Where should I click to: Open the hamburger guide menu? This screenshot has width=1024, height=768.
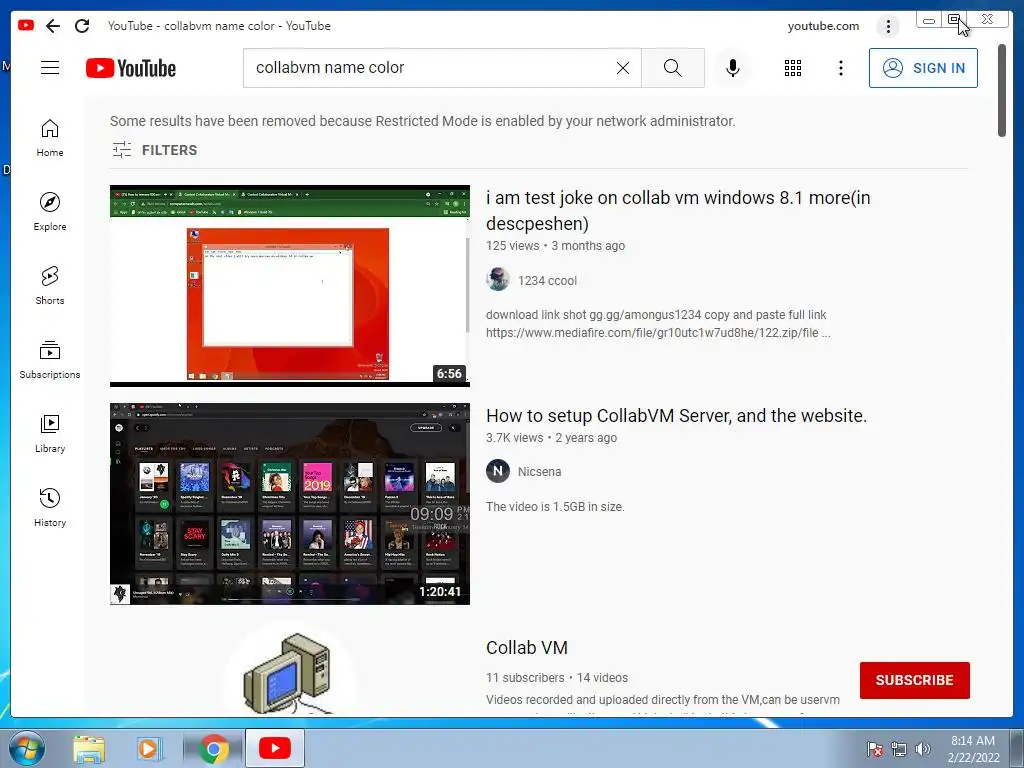[50, 67]
